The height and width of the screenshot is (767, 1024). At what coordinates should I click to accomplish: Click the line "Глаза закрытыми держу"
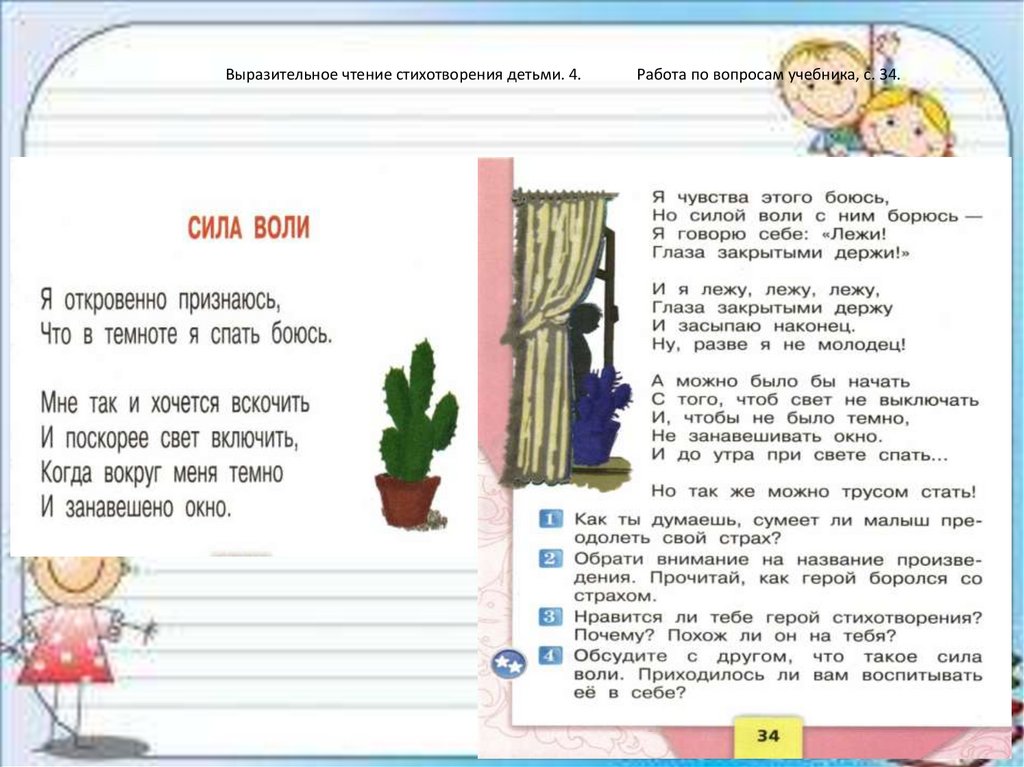[x=772, y=308]
